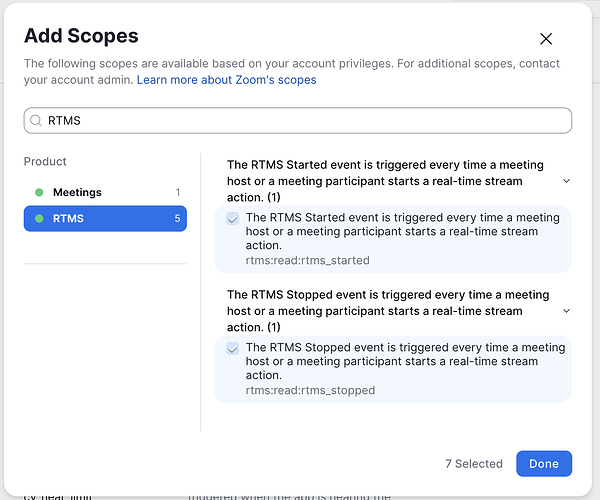Click the RTMS Started group heading
This screenshot has height=500, width=600.
pyautogui.click(x=385, y=173)
